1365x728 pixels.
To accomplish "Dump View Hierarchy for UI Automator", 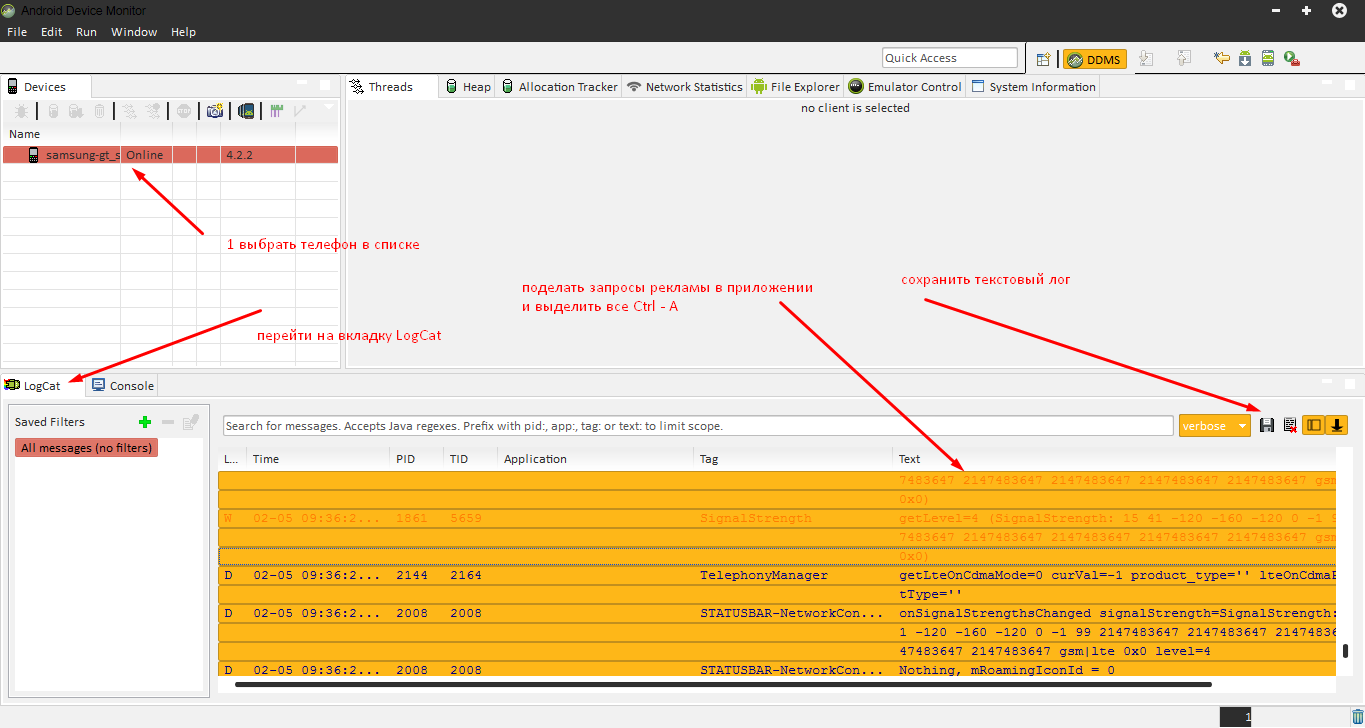I will (x=246, y=111).
